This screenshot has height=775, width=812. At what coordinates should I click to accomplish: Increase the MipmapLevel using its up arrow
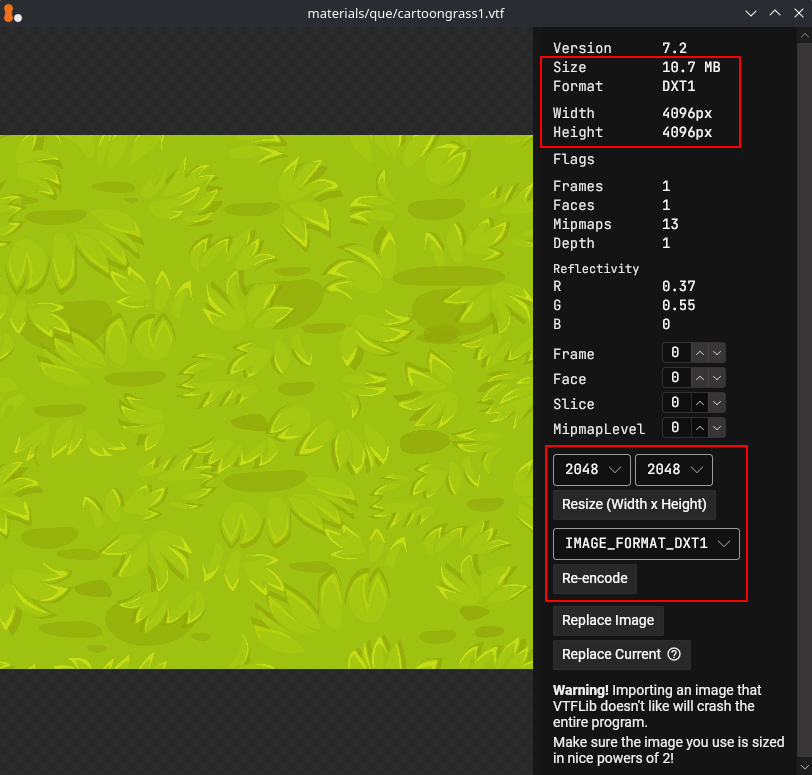tap(701, 428)
